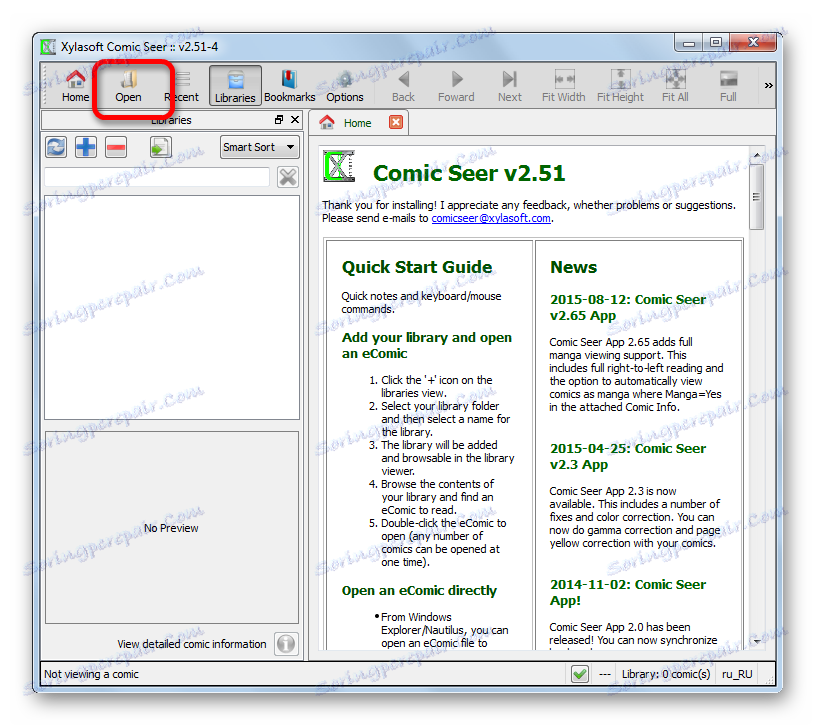This screenshot has height=726, width=816.
Task: Open the Options settings
Action: pyautogui.click(x=345, y=86)
